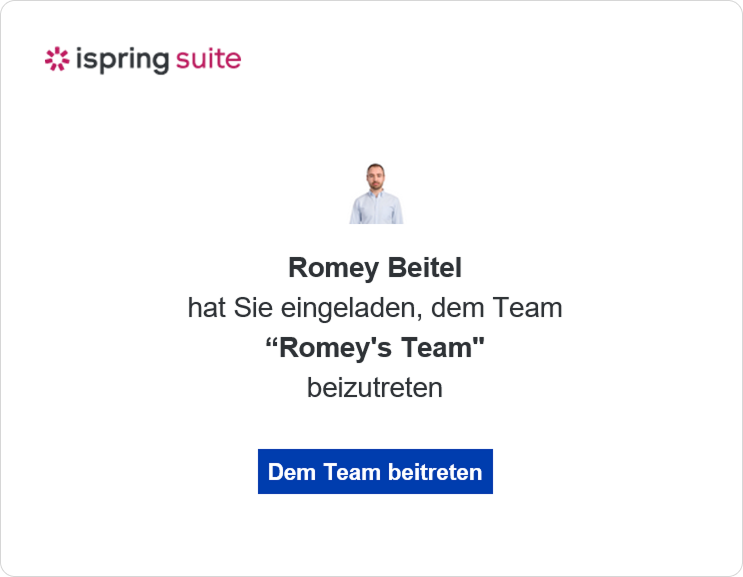Viewport: 743px width, 577px height.
Task: Click the first name "Romey" in the heading
Action: 334,269
